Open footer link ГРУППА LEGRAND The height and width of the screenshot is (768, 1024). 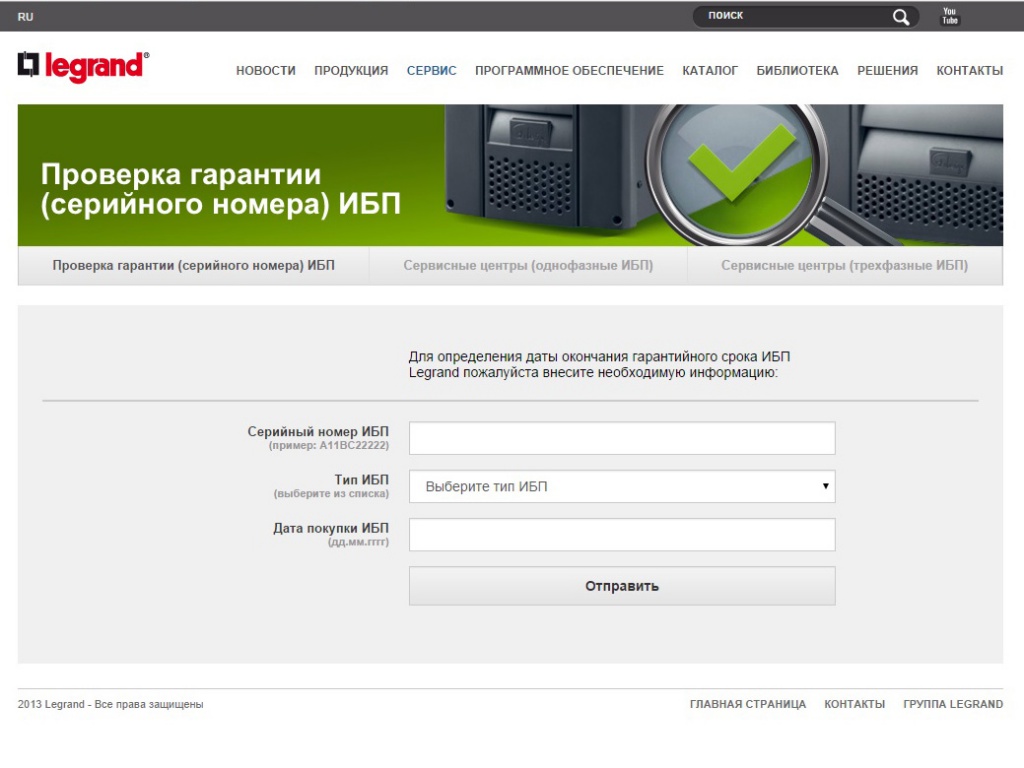pos(953,704)
